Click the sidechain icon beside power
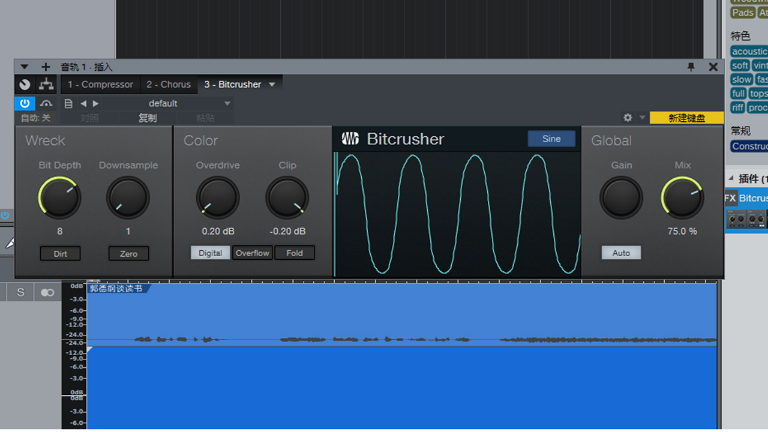 pyautogui.click(x=46, y=103)
